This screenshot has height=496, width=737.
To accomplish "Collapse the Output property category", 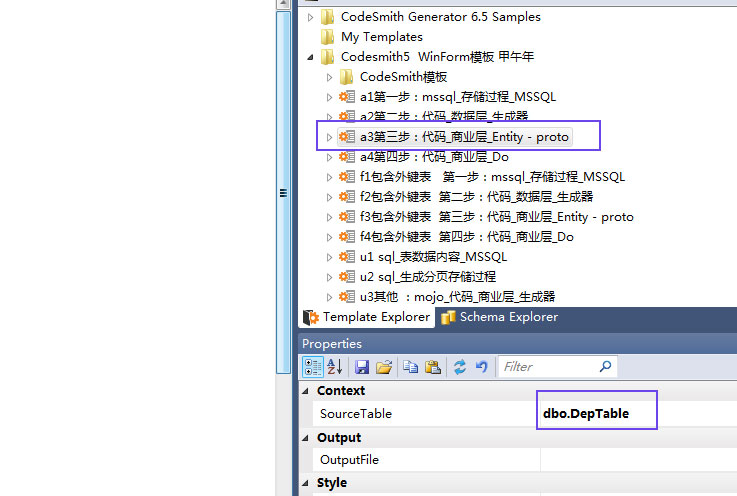I will (x=306, y=438).
